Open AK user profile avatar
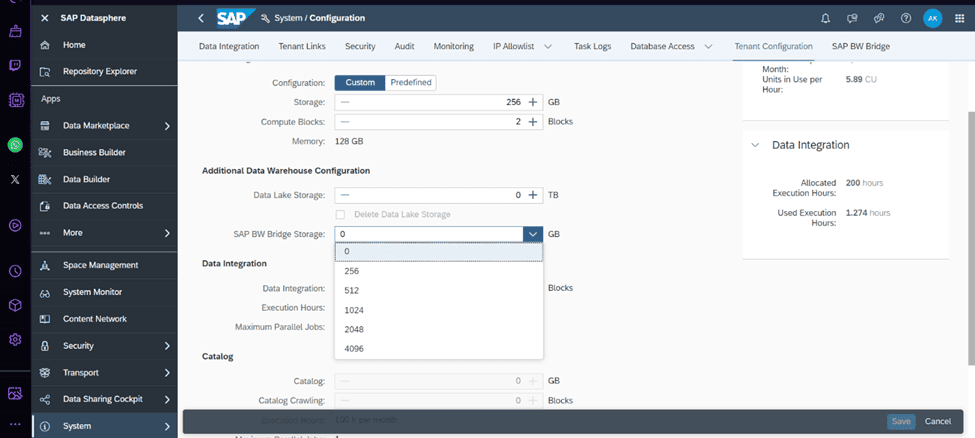 coord(932,19)
